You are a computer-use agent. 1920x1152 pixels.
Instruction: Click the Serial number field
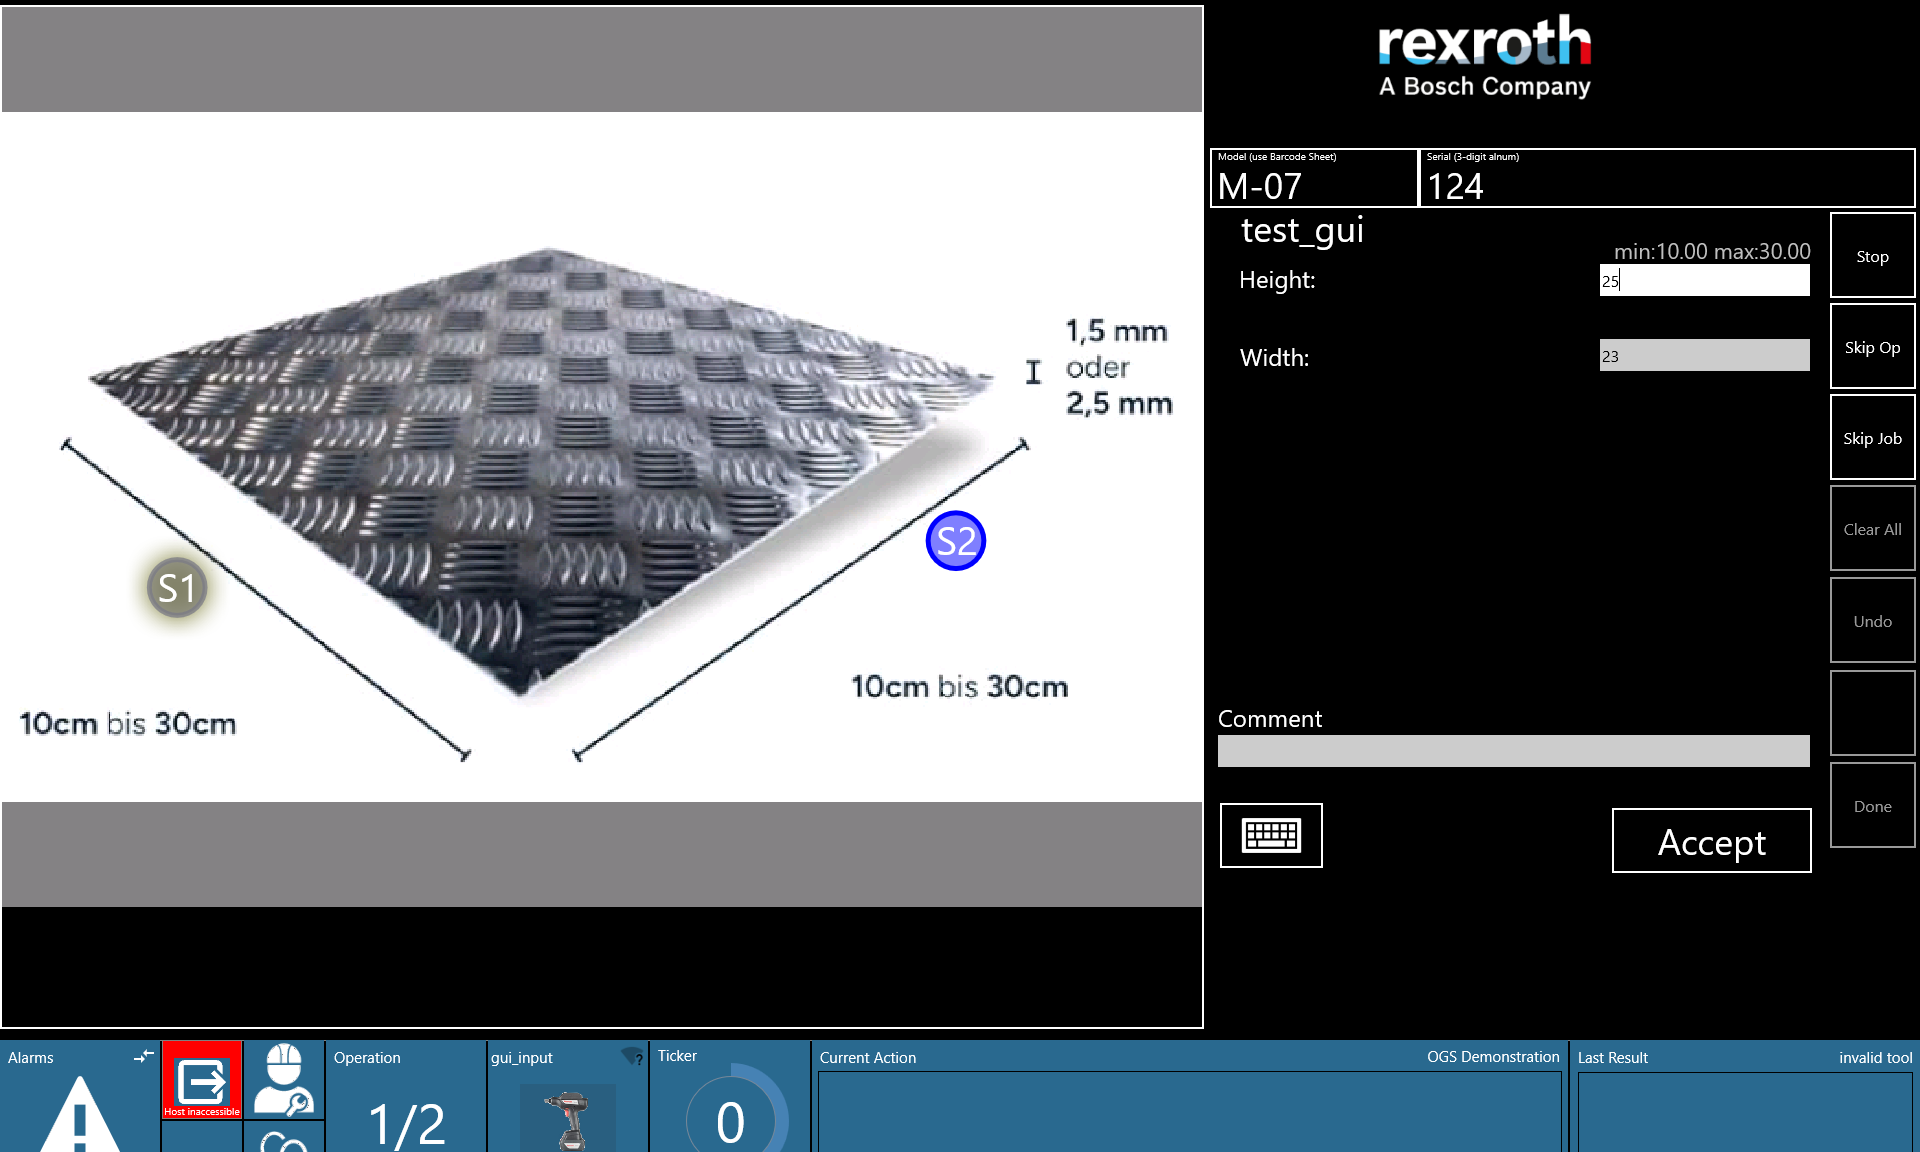pos(1667,178)
